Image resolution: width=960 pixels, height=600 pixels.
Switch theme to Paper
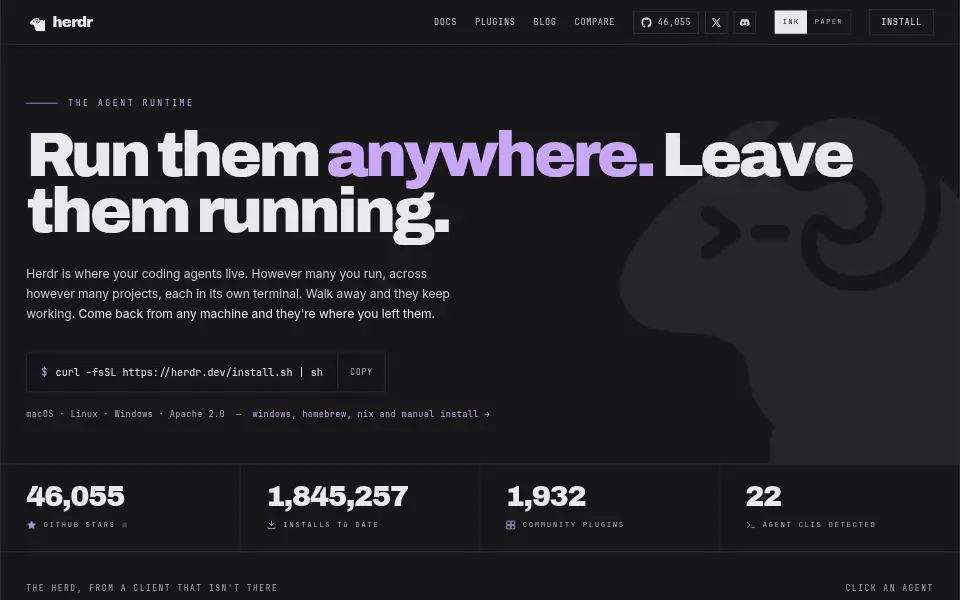pyautogui.click(x=828, y=22)
